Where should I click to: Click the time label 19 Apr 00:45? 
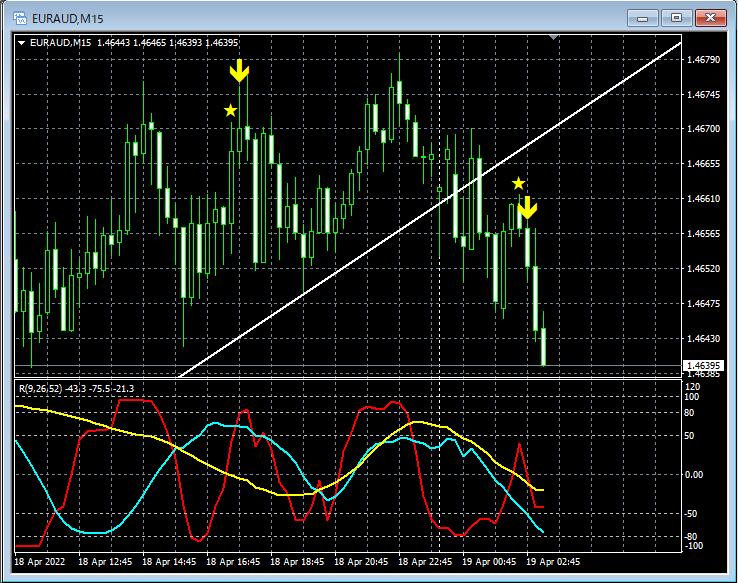coord(489,562)
